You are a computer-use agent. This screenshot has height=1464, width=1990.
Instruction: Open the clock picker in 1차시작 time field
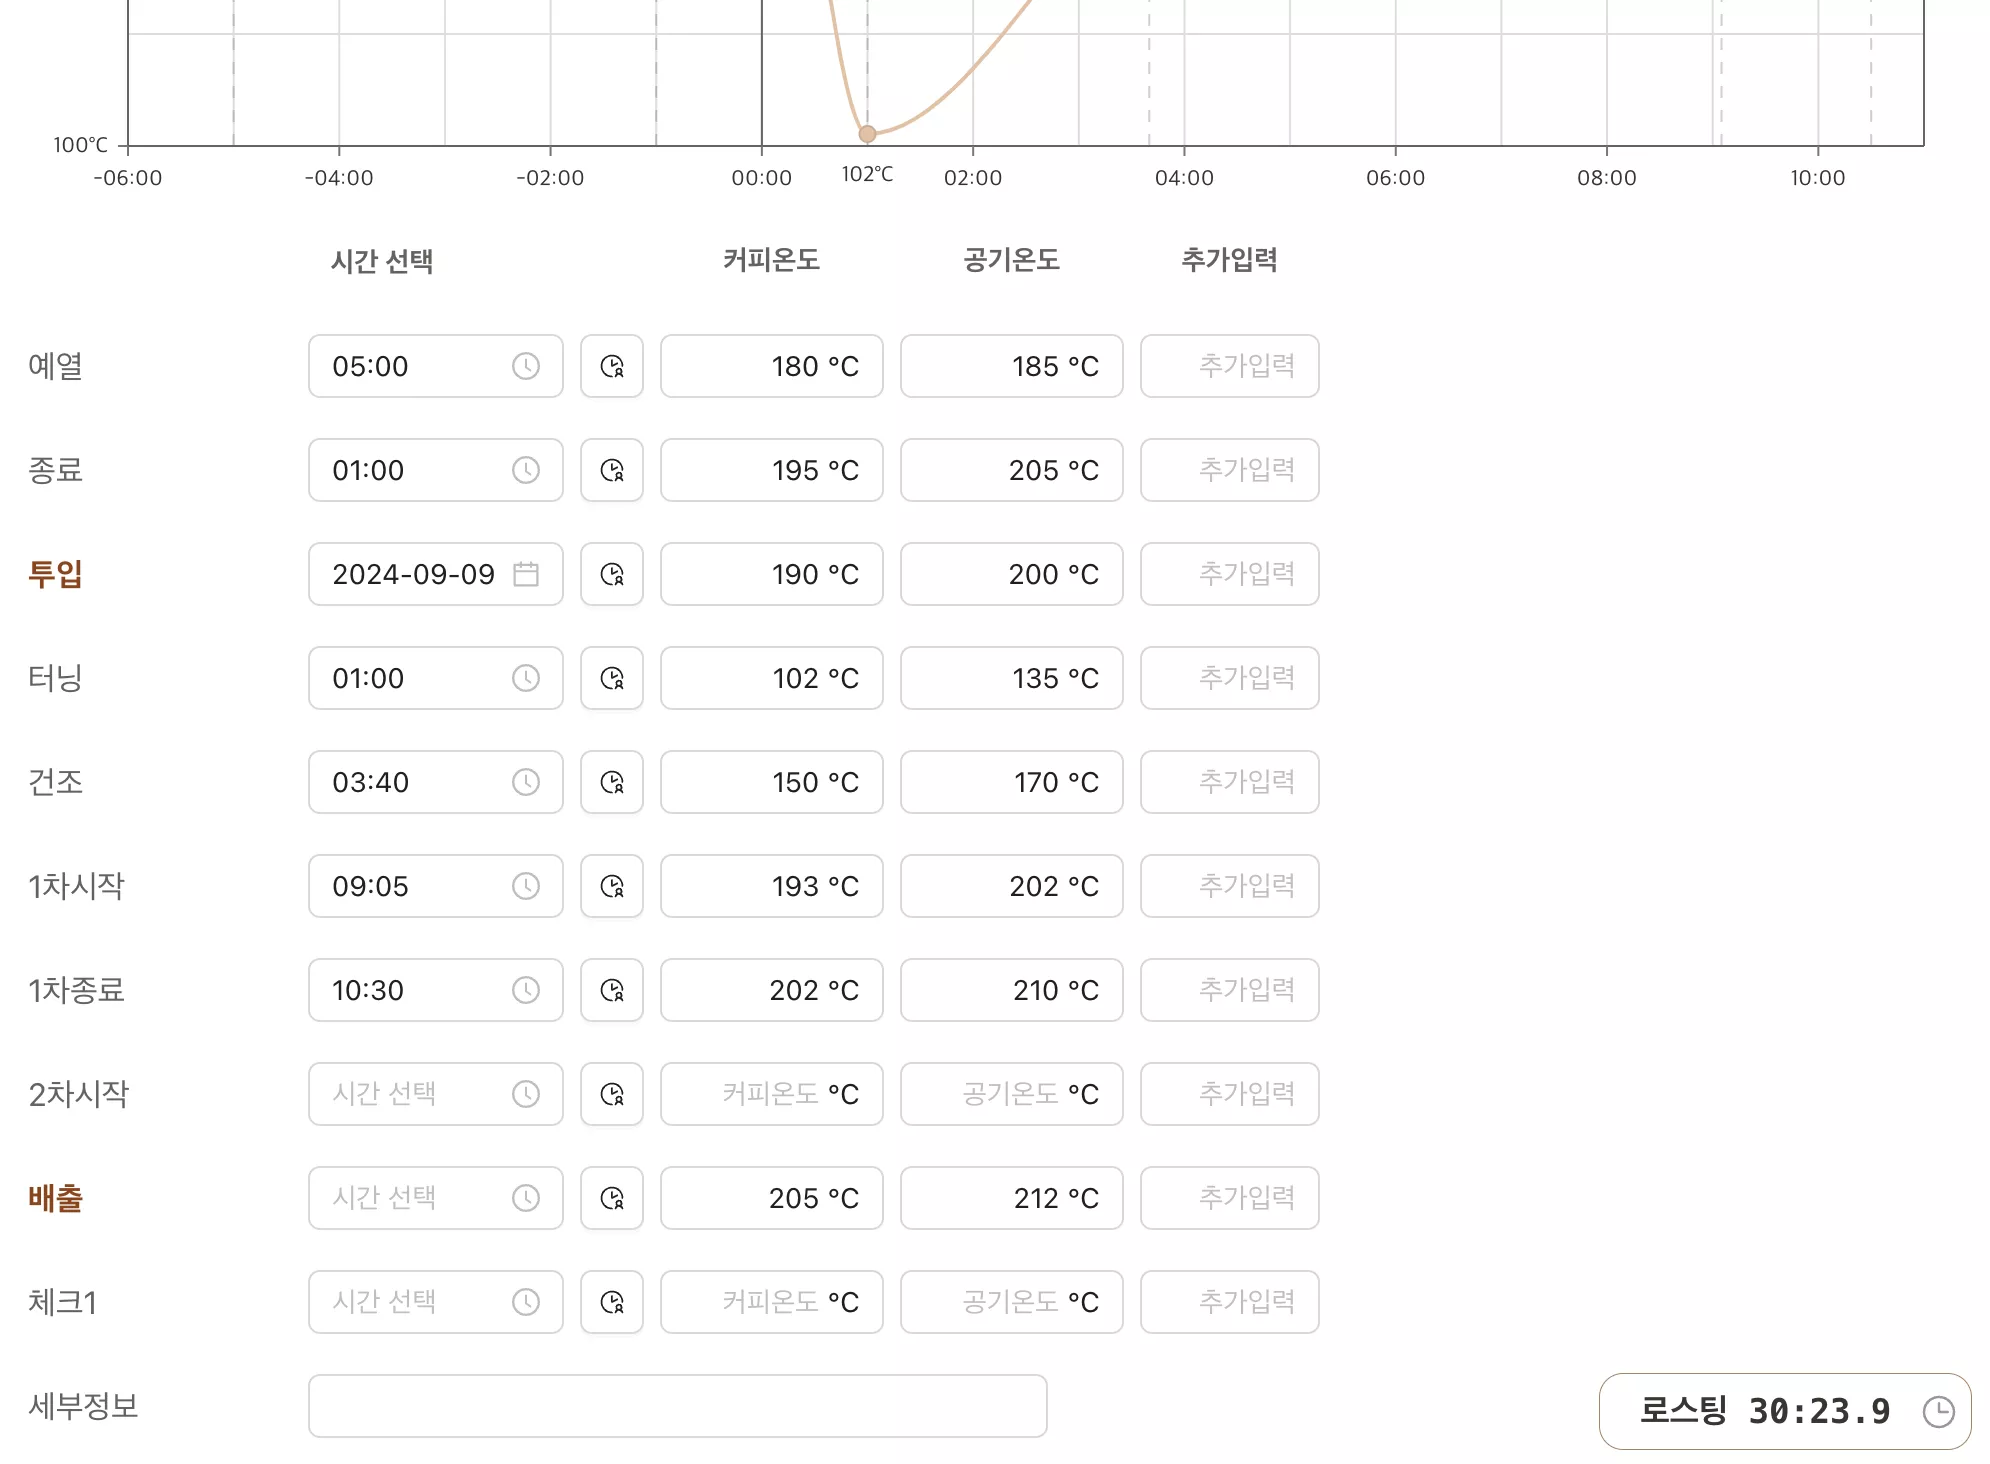pyautogui.click(x=526, y=886)
